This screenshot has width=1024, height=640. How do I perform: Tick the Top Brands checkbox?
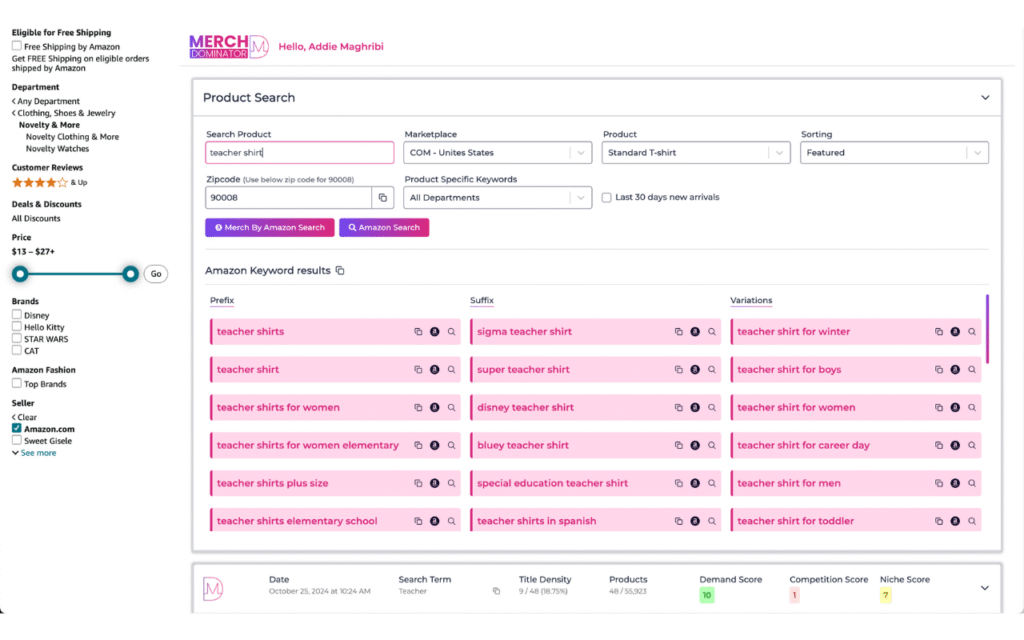(16, 383)
